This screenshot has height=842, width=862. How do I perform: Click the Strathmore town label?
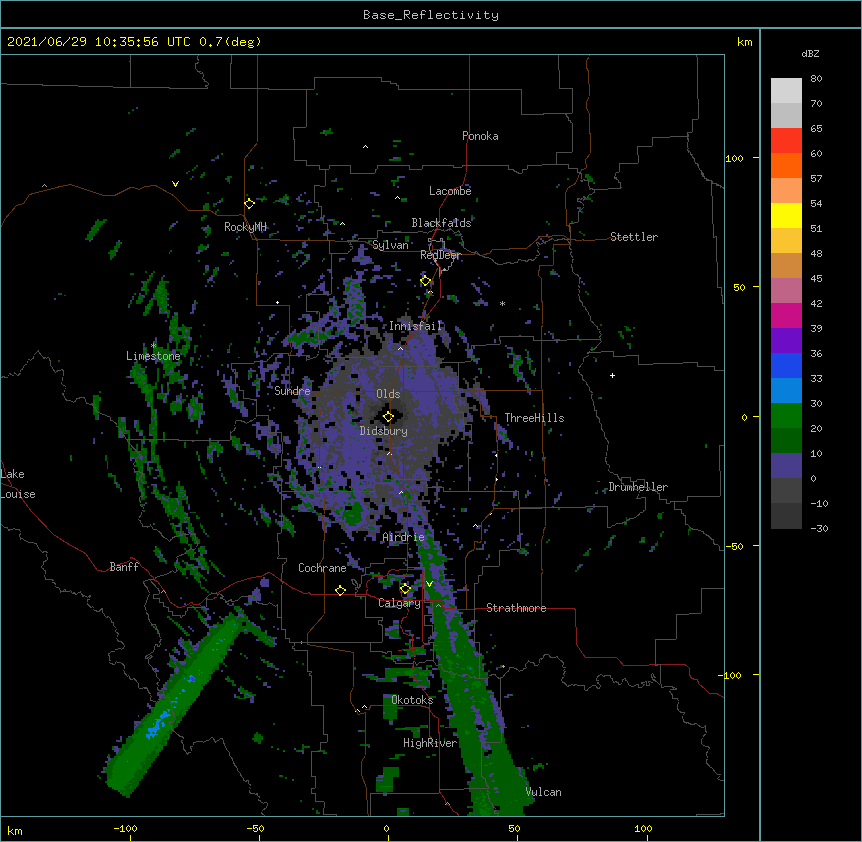(x=516, y=608)
